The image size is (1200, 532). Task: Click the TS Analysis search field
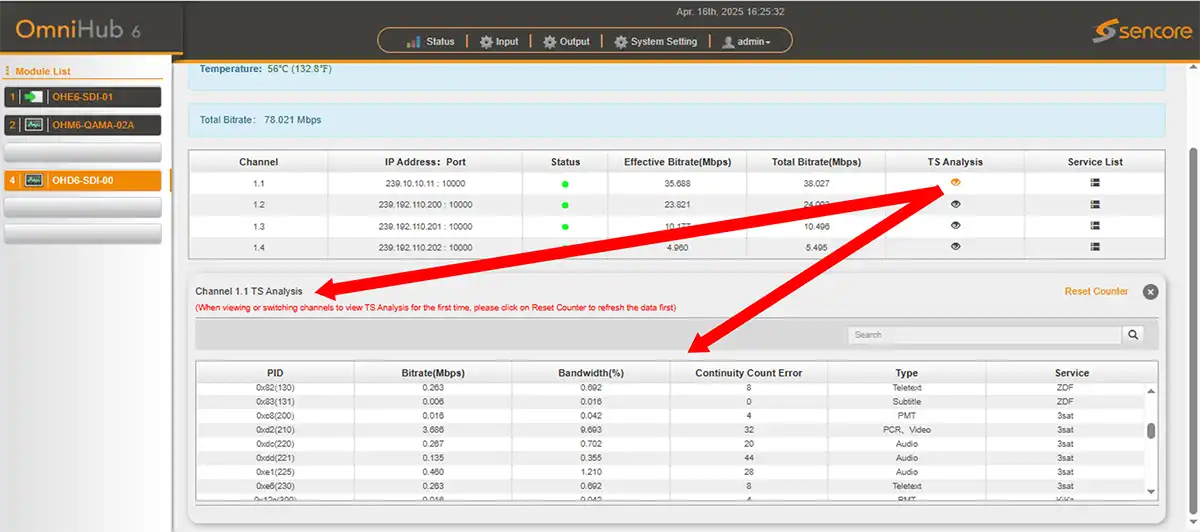tap(985, 335)
